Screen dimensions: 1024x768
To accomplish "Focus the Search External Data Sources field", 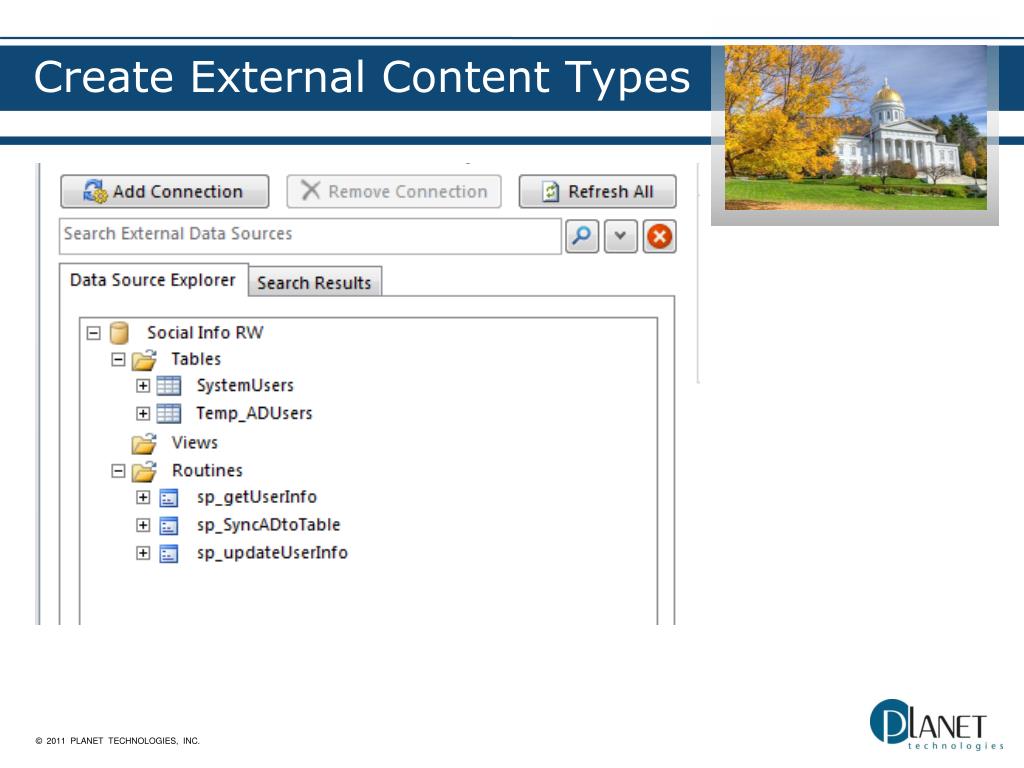I will (x=310, y=235).
